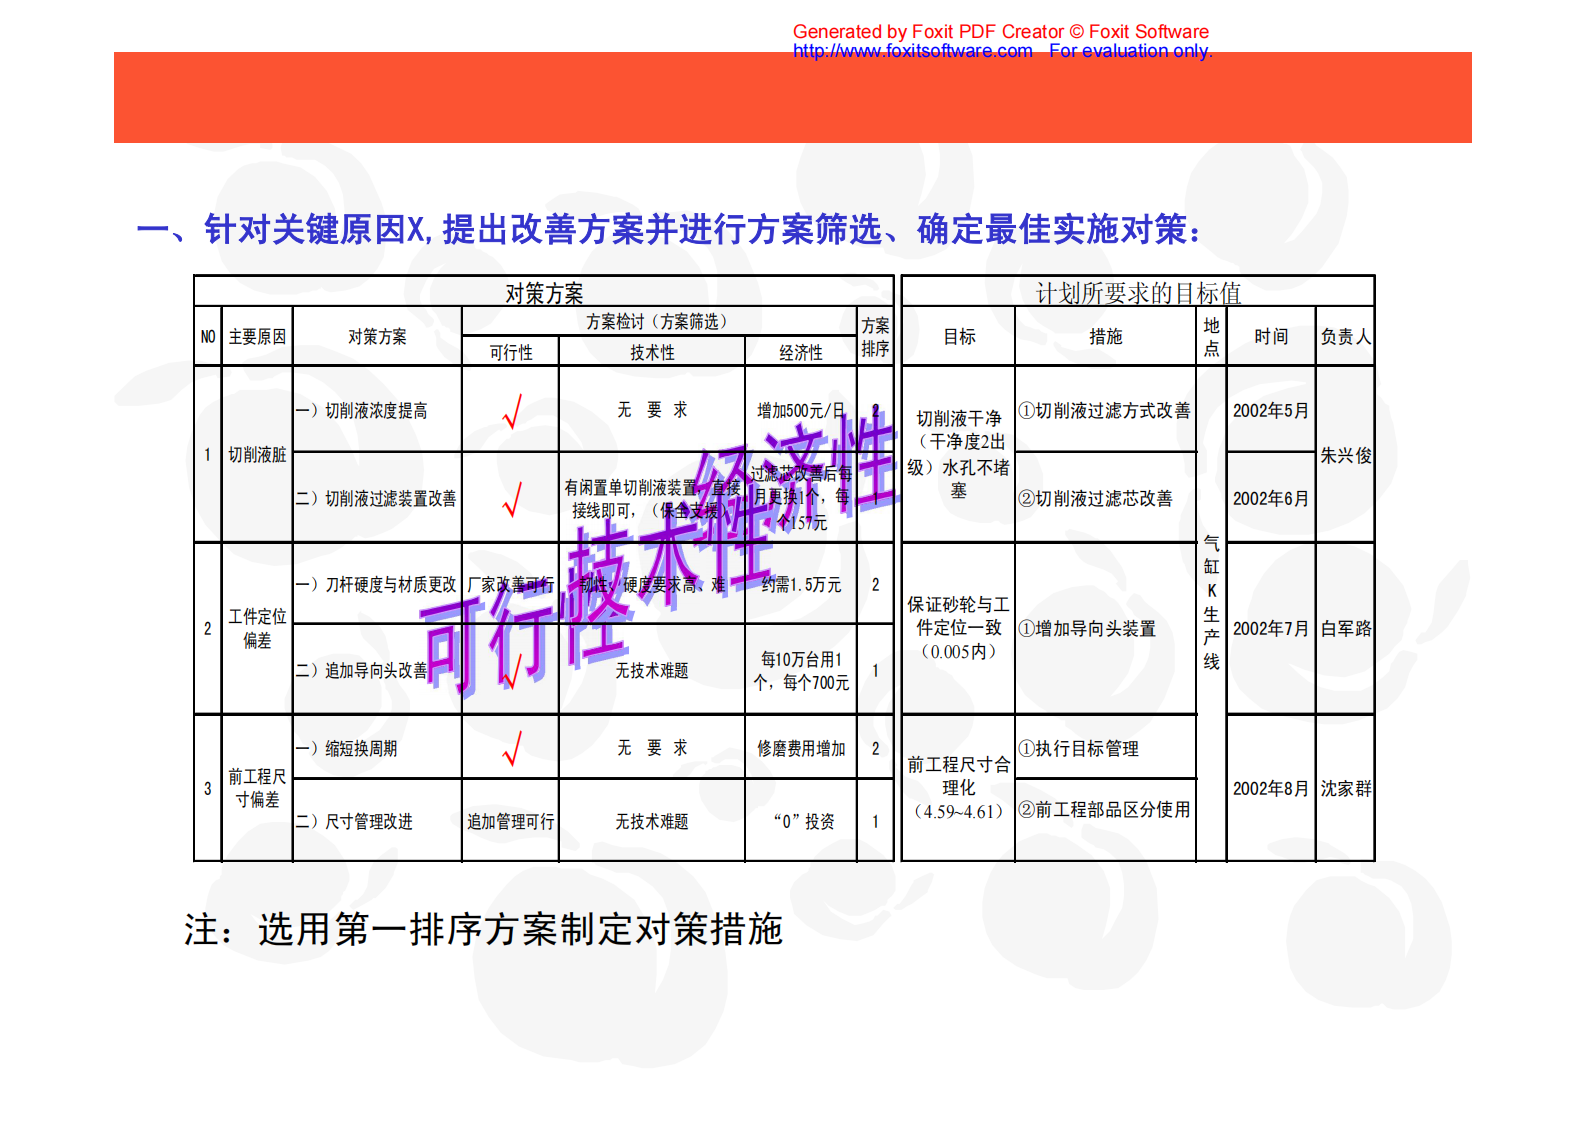Image resolution: width=1587 pixels, height=1122 pixels.
Task: Select the "切削液脏" cause cell
Action: coord(257,455)
